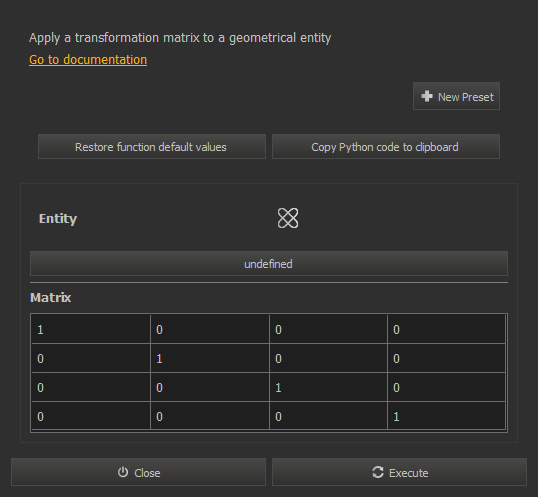Edit matrix cell row two column four
The height and width of the screenshot is (497, 538).
tap(446, 358)
